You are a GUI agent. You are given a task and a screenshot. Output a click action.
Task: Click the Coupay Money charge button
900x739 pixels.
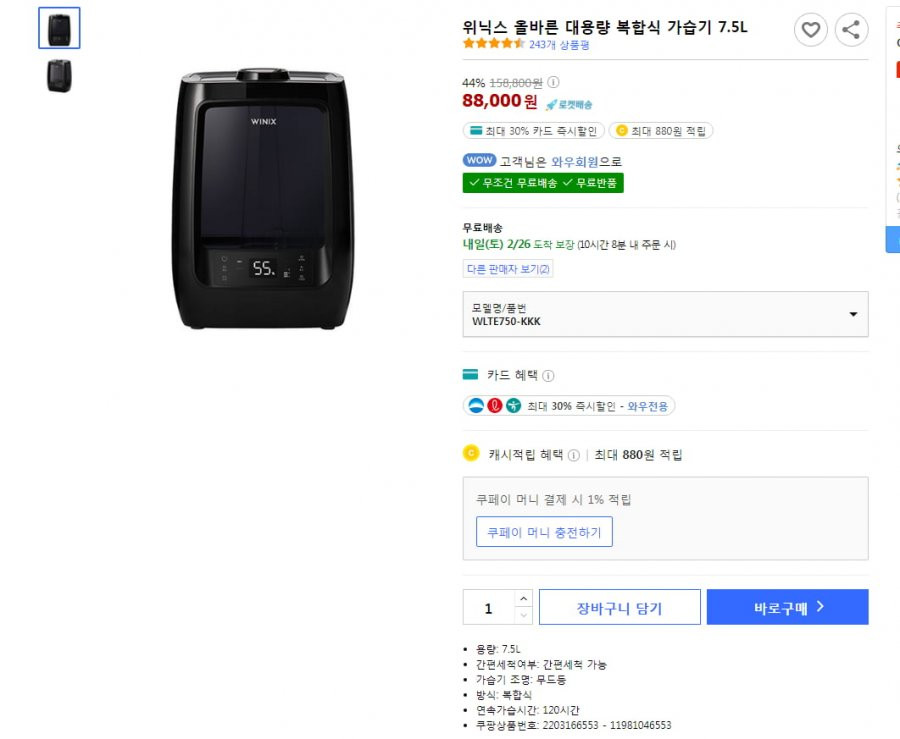point(544,532)
